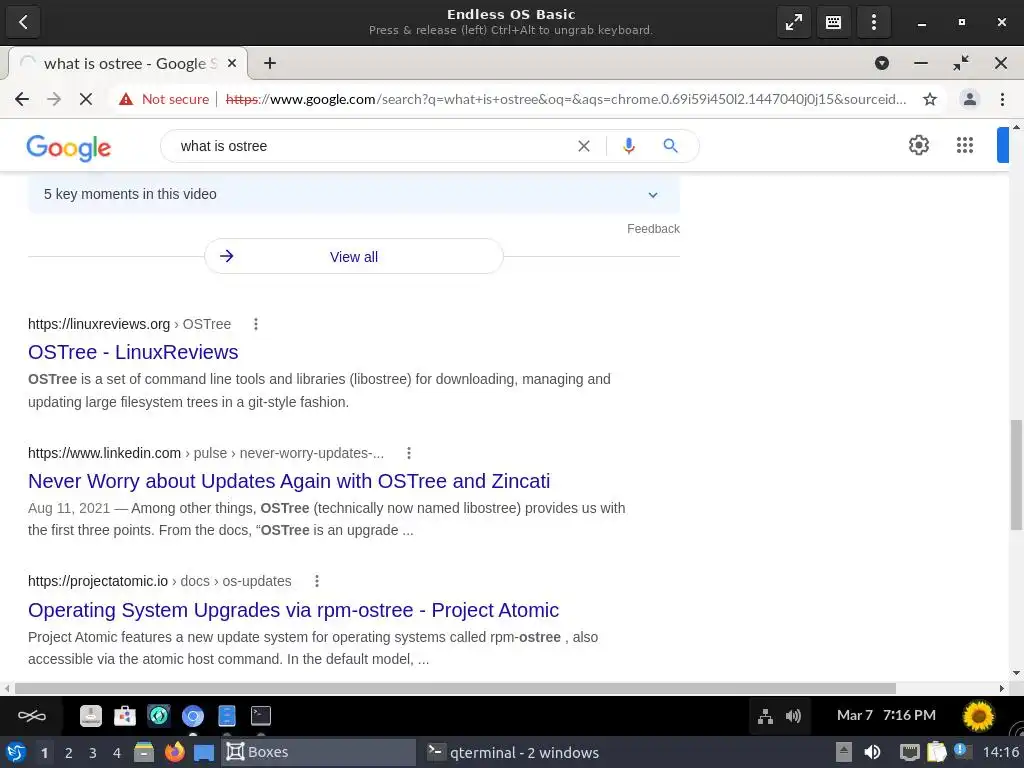Select qterminal - 2 windows taskbar entry
The height and width of the screenshot is (768, 1024).
[513, 752]
